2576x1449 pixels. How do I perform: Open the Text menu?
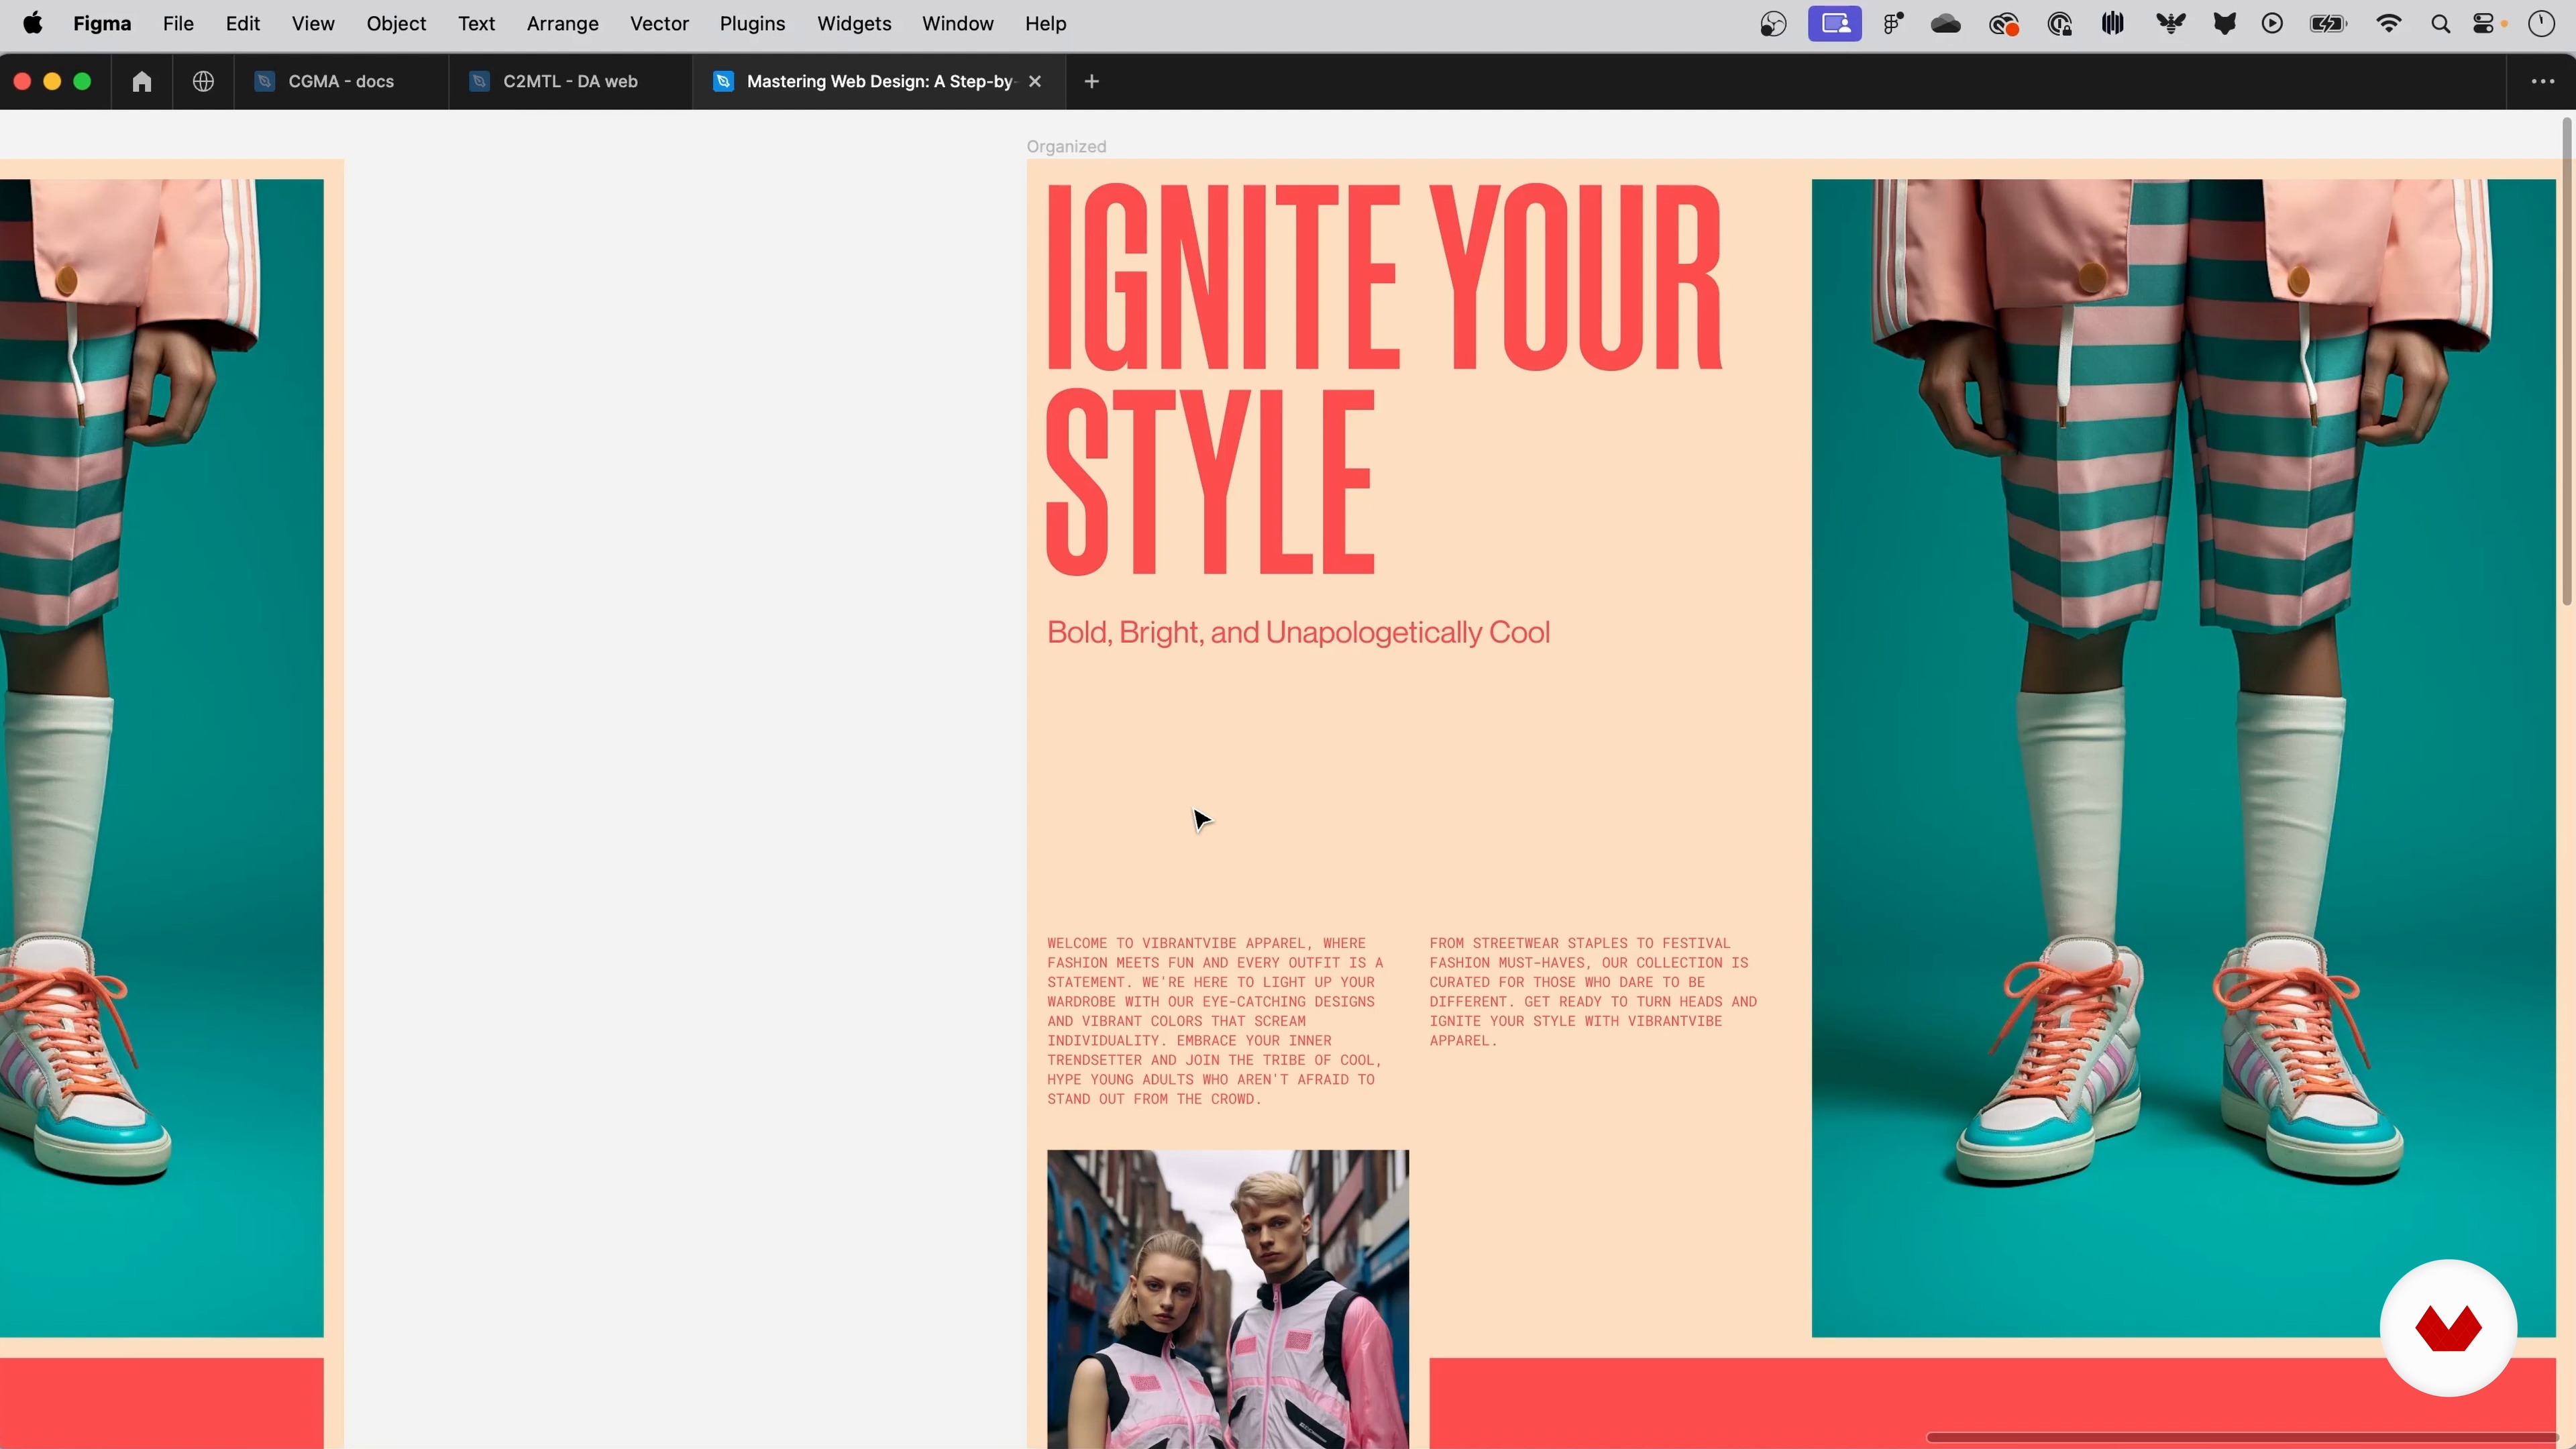[476, 23]
